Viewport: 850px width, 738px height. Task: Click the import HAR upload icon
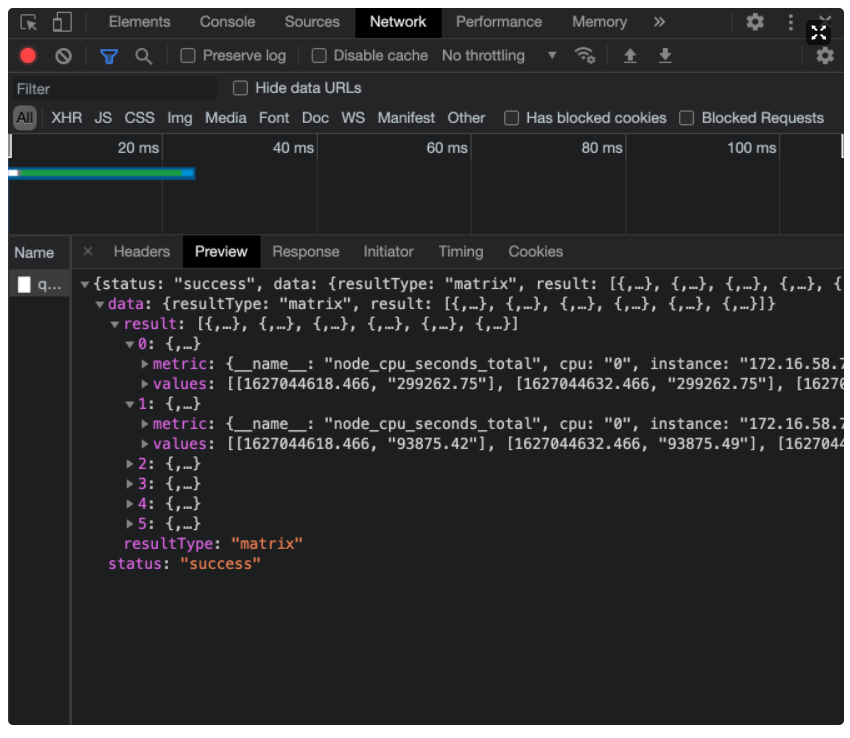630,56
